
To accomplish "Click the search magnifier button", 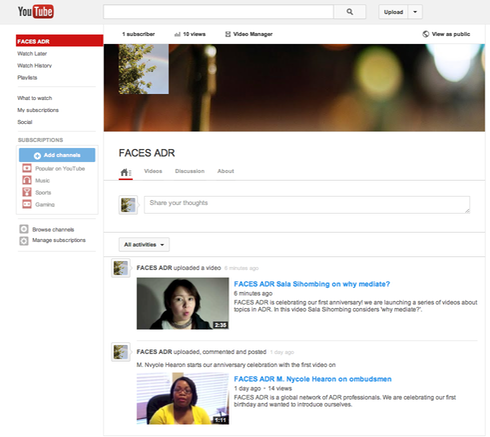I will [350, 12].
